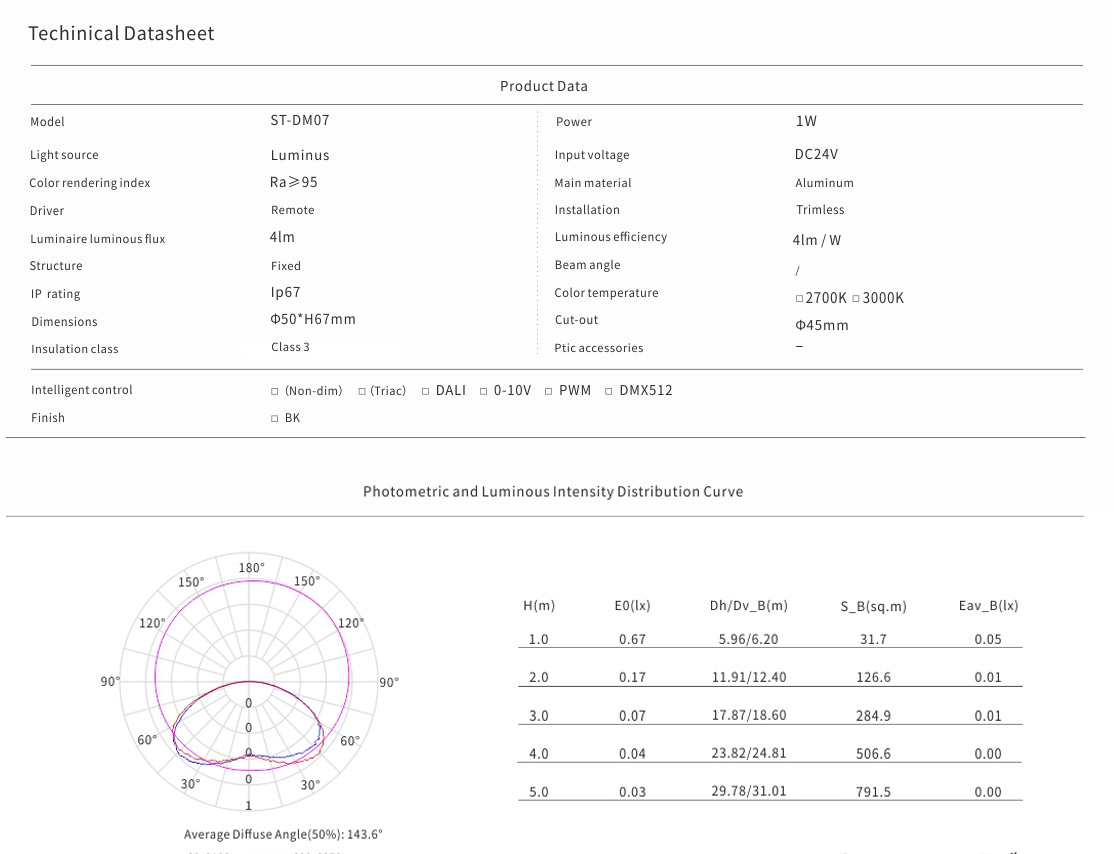Check the PWM control box
1114x854 pixels.
[549, 391]
